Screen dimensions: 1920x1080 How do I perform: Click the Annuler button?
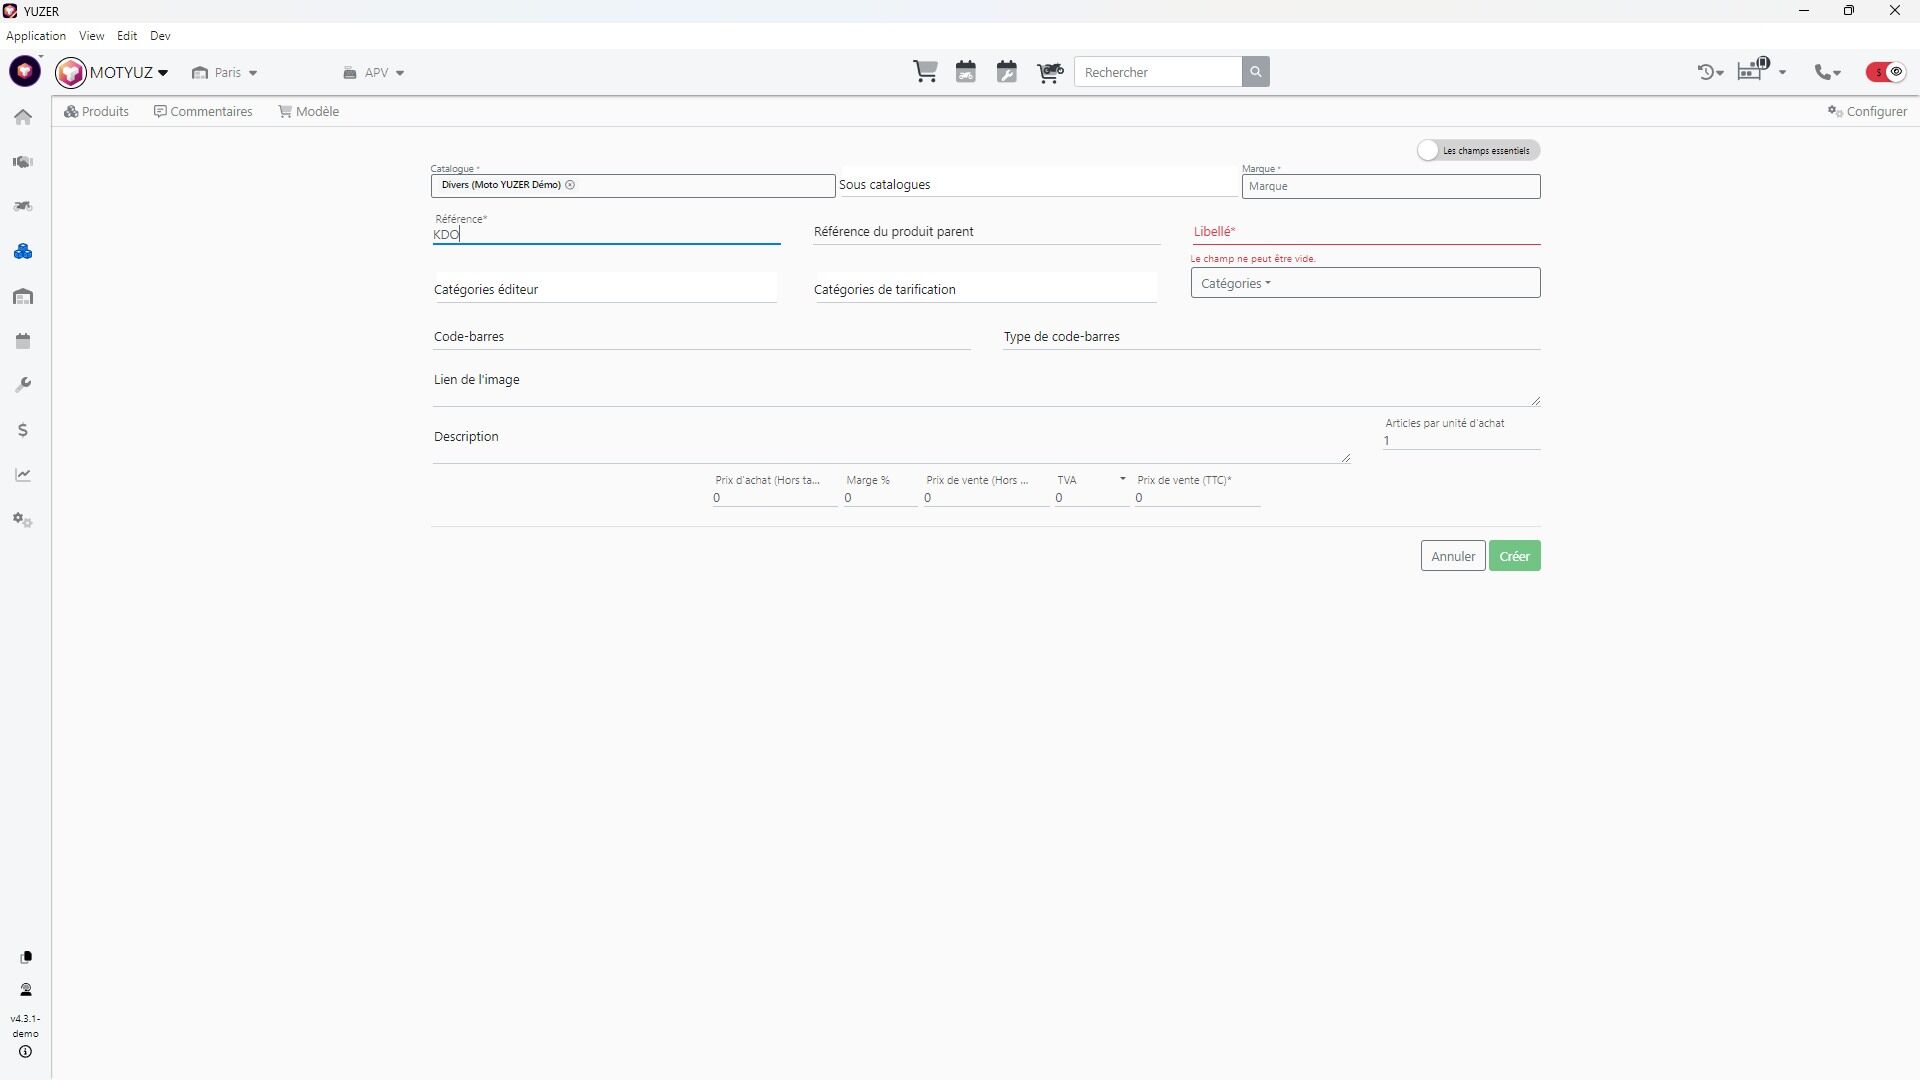click(x=1452, y=557)
